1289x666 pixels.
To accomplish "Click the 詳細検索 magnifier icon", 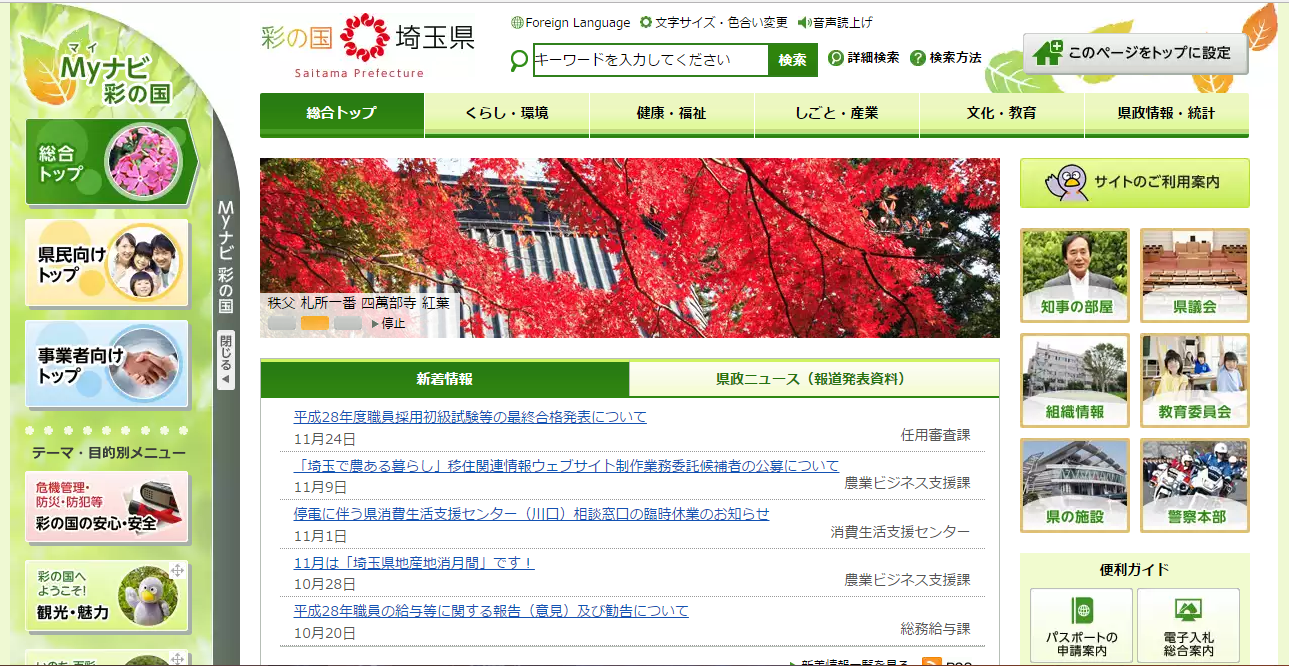I will coord(836,58).
